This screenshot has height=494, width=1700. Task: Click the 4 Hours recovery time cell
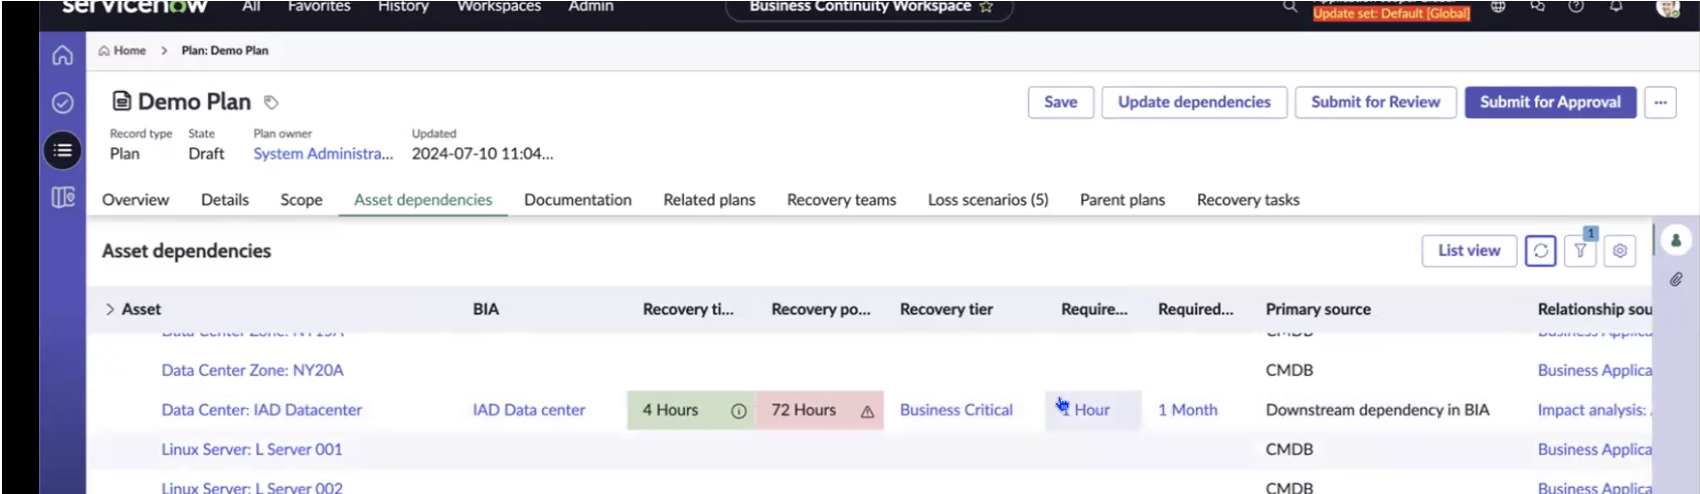(691, 410)
